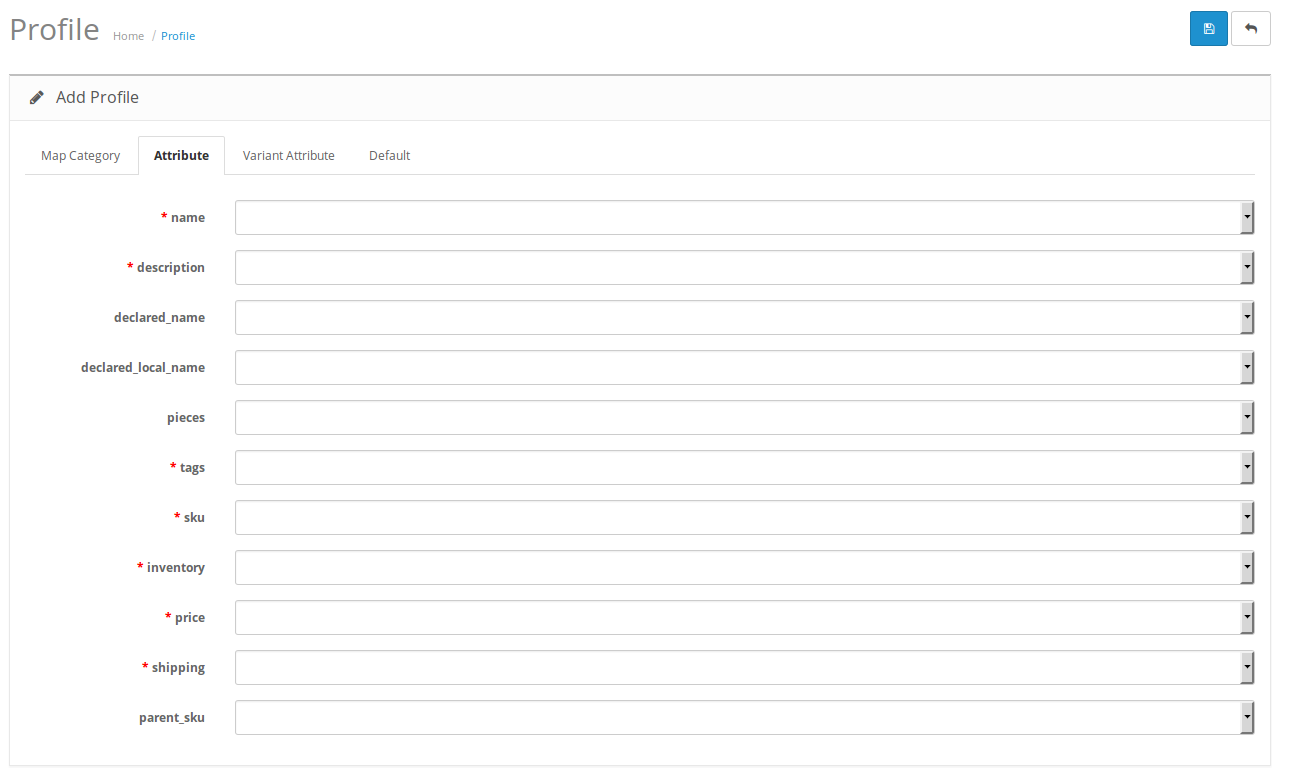This screenshot has width=1291, height=783.
Task: Expand the inventory dropdown
Action: 744,567
